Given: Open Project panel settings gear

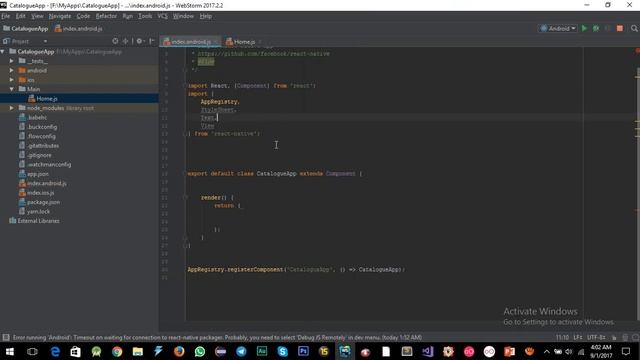Looking at the screenshot, I should (140, 41).
